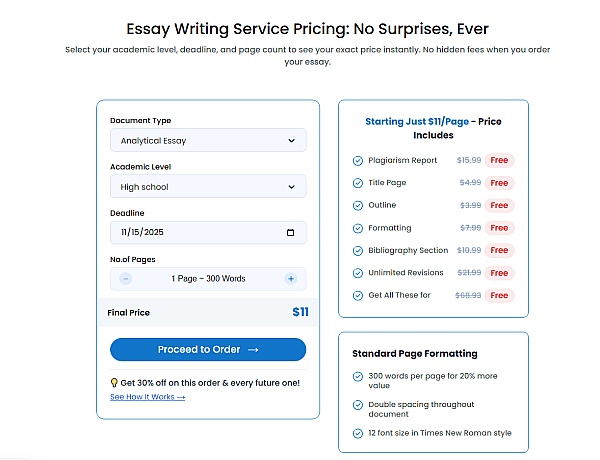
Task: Click the minus icon to decrease pages
Action: (x=126, y=279)
